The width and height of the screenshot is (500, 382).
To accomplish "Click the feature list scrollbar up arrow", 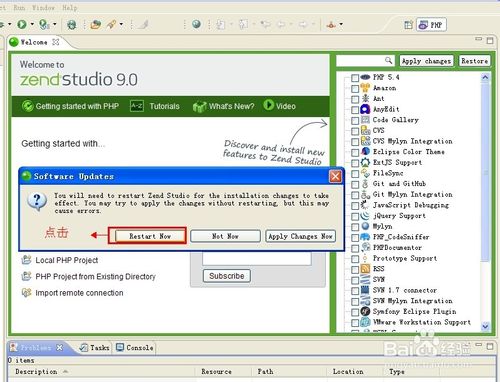I will coord(485,77).
